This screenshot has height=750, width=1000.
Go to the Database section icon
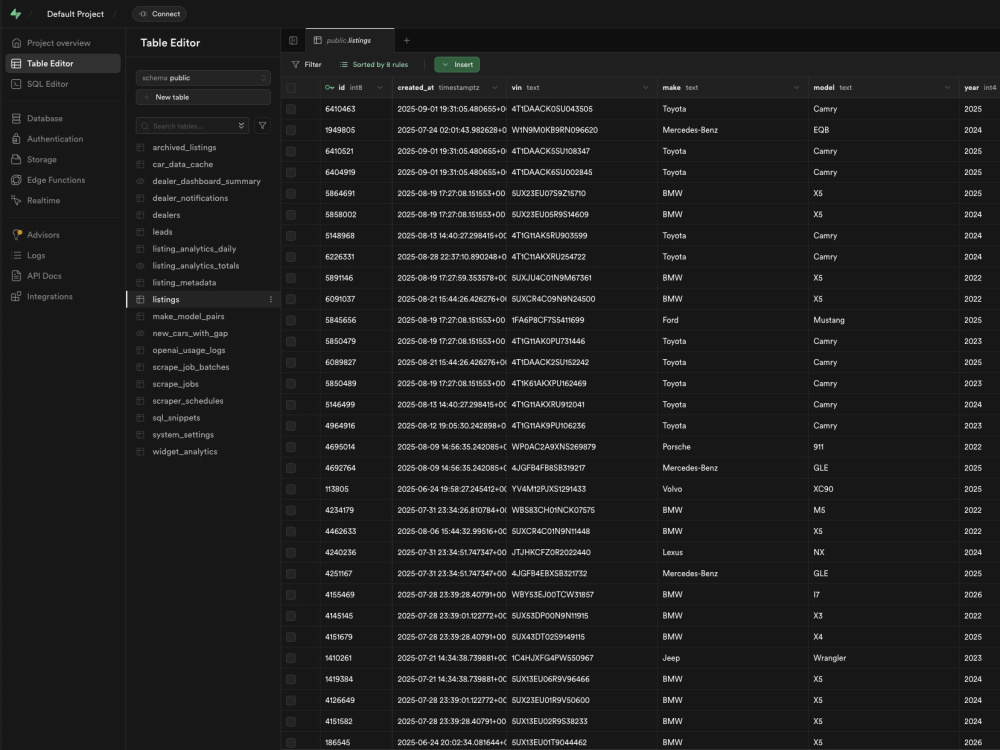pyautogui.click(x=17, y=119)
